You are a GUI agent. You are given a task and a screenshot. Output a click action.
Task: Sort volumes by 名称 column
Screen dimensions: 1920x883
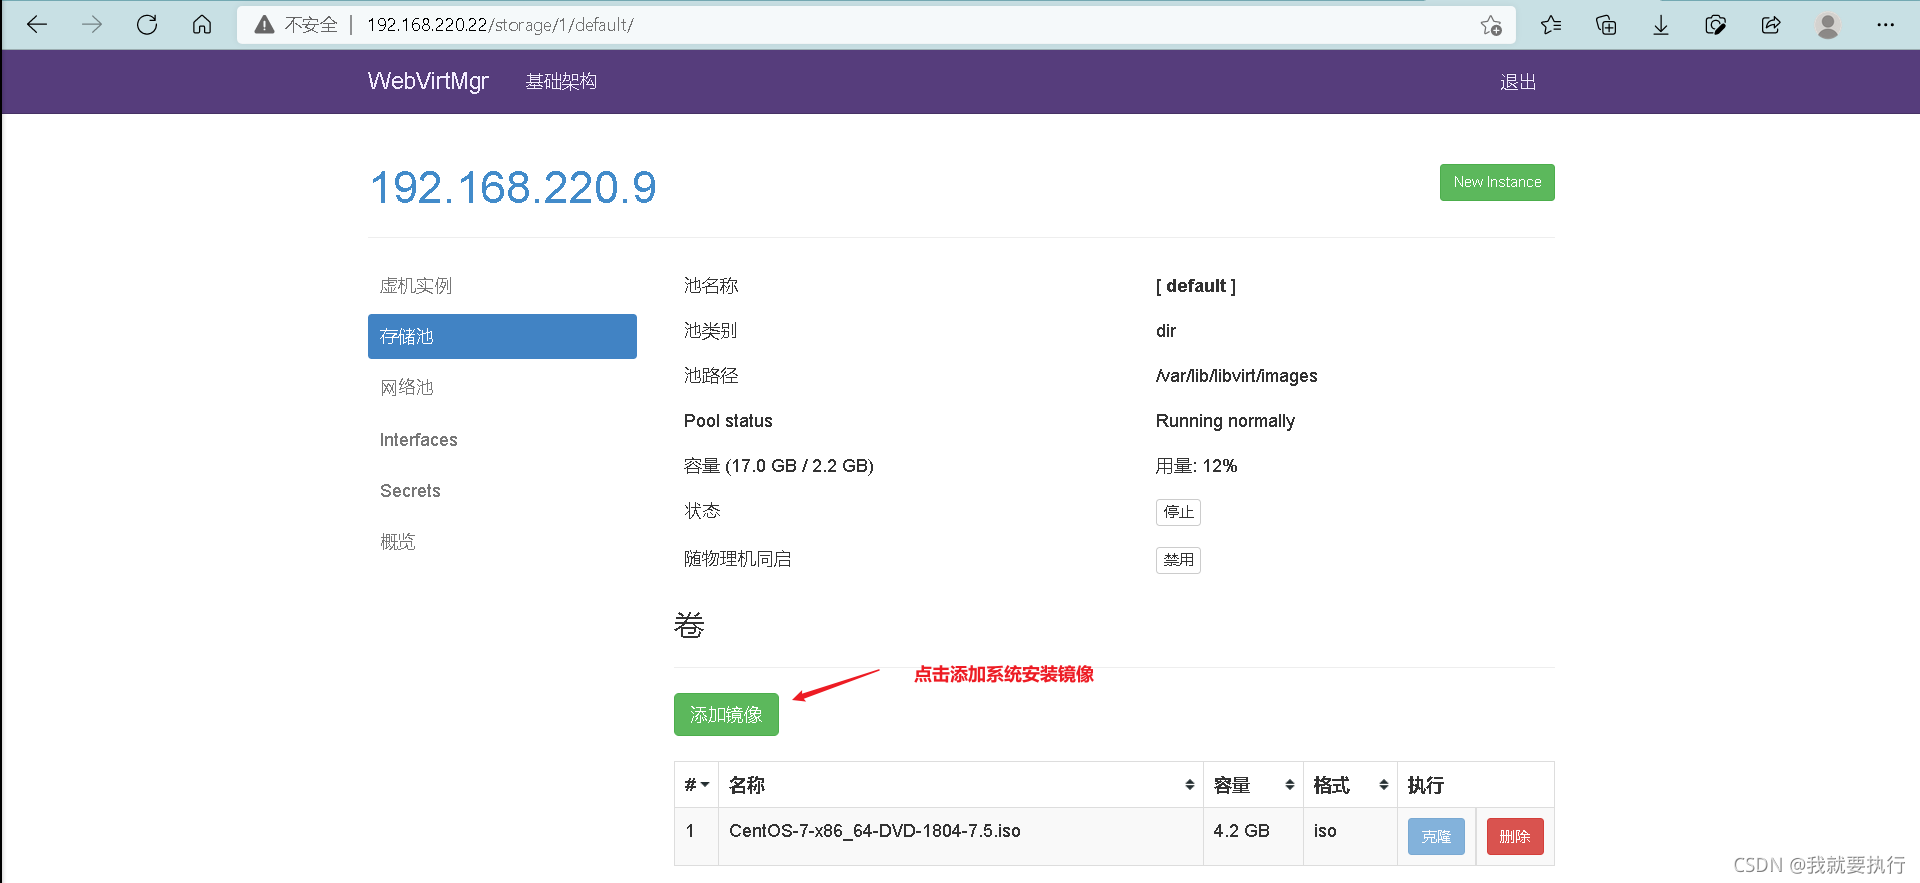click(960, 785)
